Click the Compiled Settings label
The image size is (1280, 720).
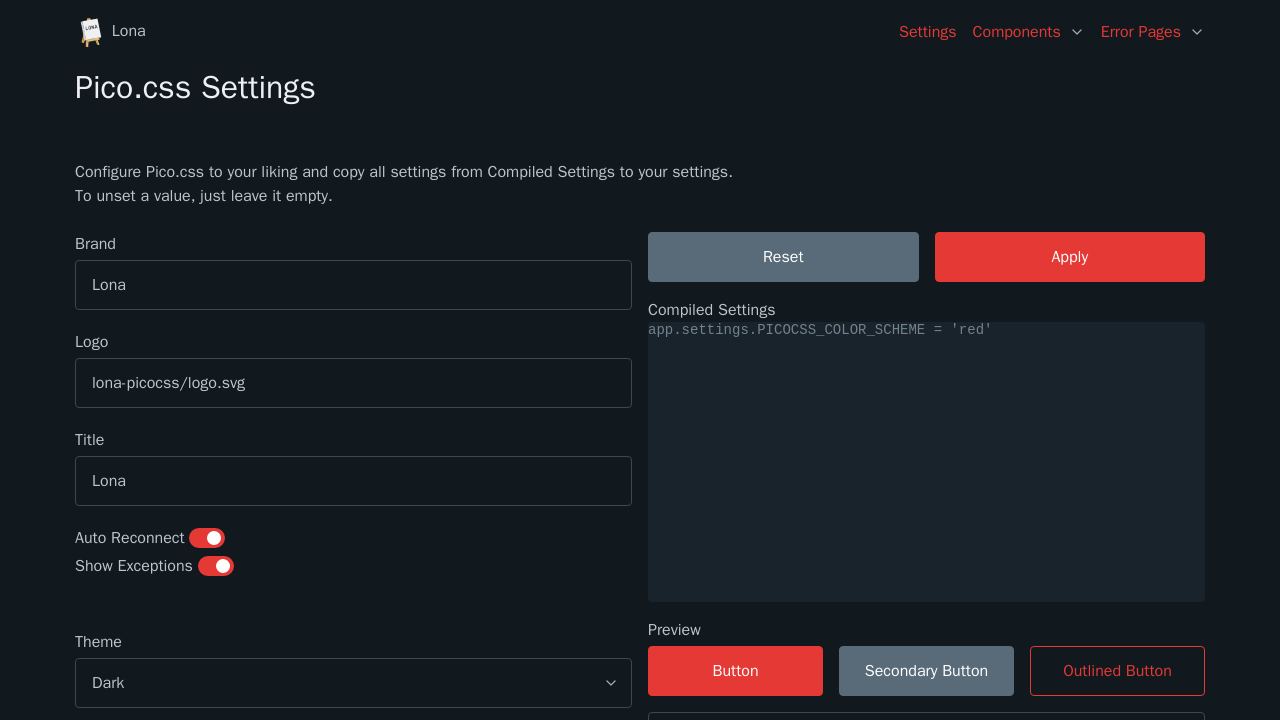[711, 310]
